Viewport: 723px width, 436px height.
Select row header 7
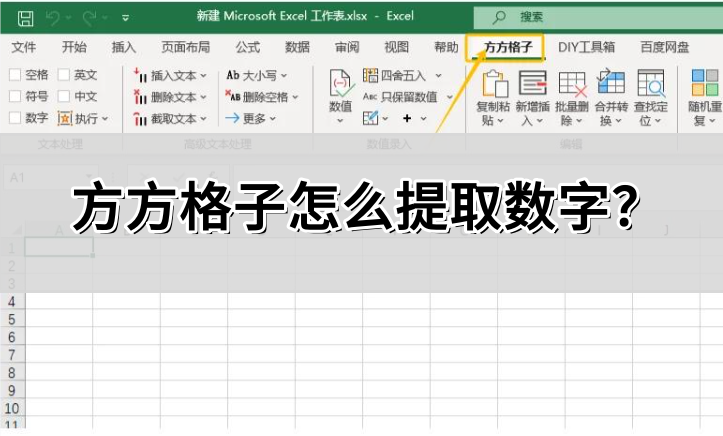click(12, 355)
